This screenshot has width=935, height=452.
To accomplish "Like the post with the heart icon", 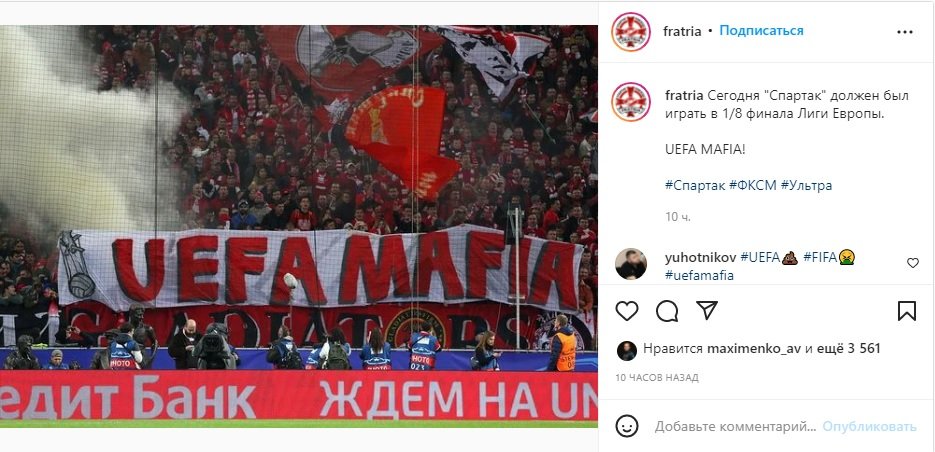I will tap(627, 311).
